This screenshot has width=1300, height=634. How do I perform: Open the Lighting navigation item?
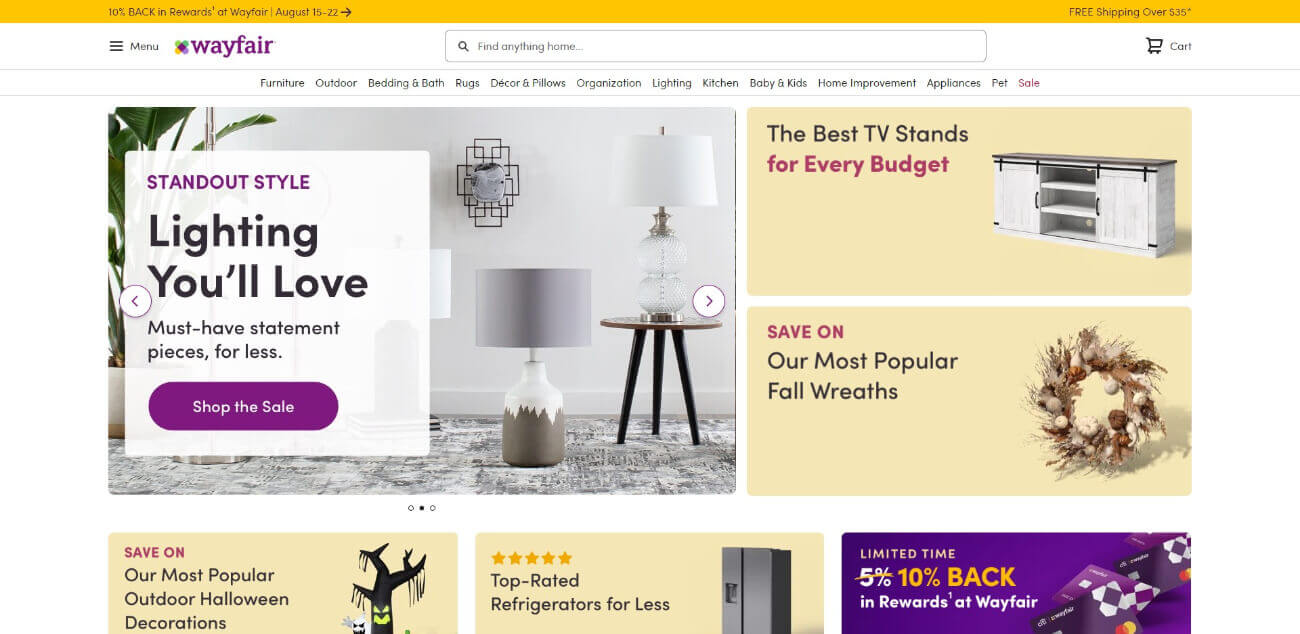pyautogui.click(x=672, y=83)
